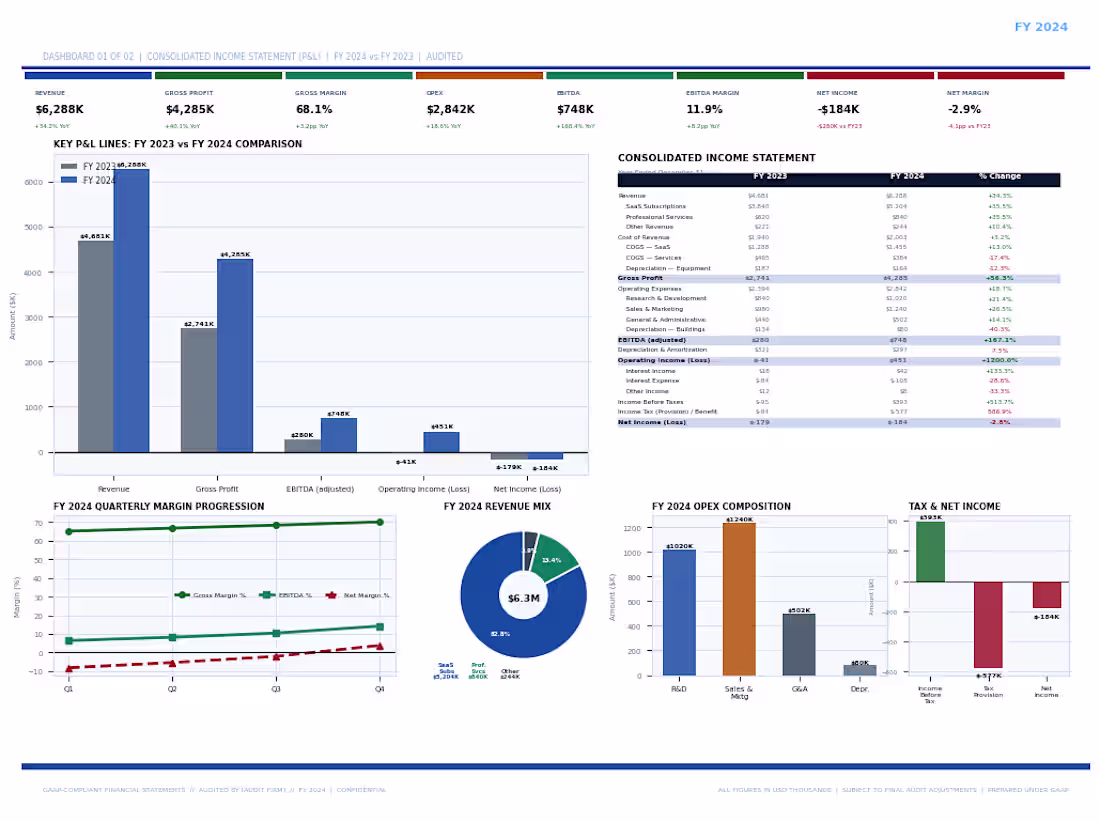Click the 'COGS — Services' row label

pyautogui.click(x=653, y=257)
